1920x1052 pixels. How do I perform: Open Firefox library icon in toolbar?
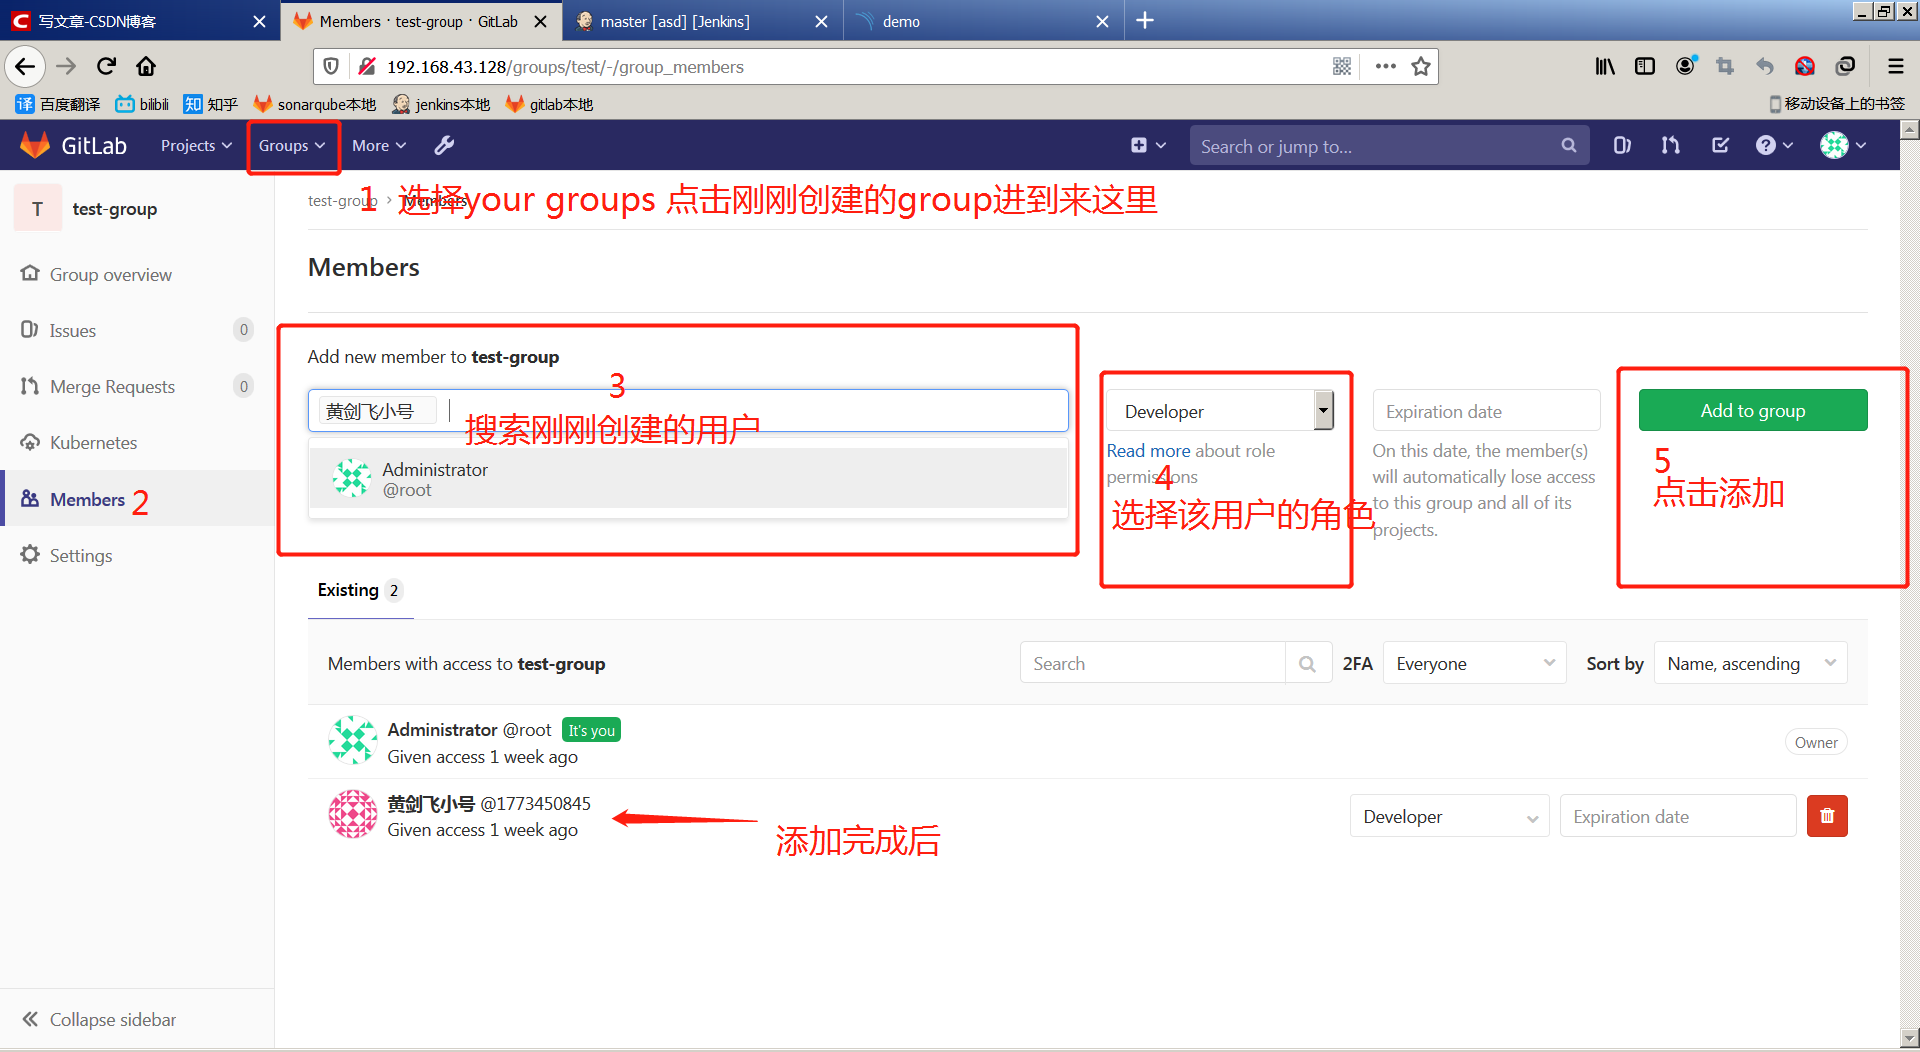1605,66
